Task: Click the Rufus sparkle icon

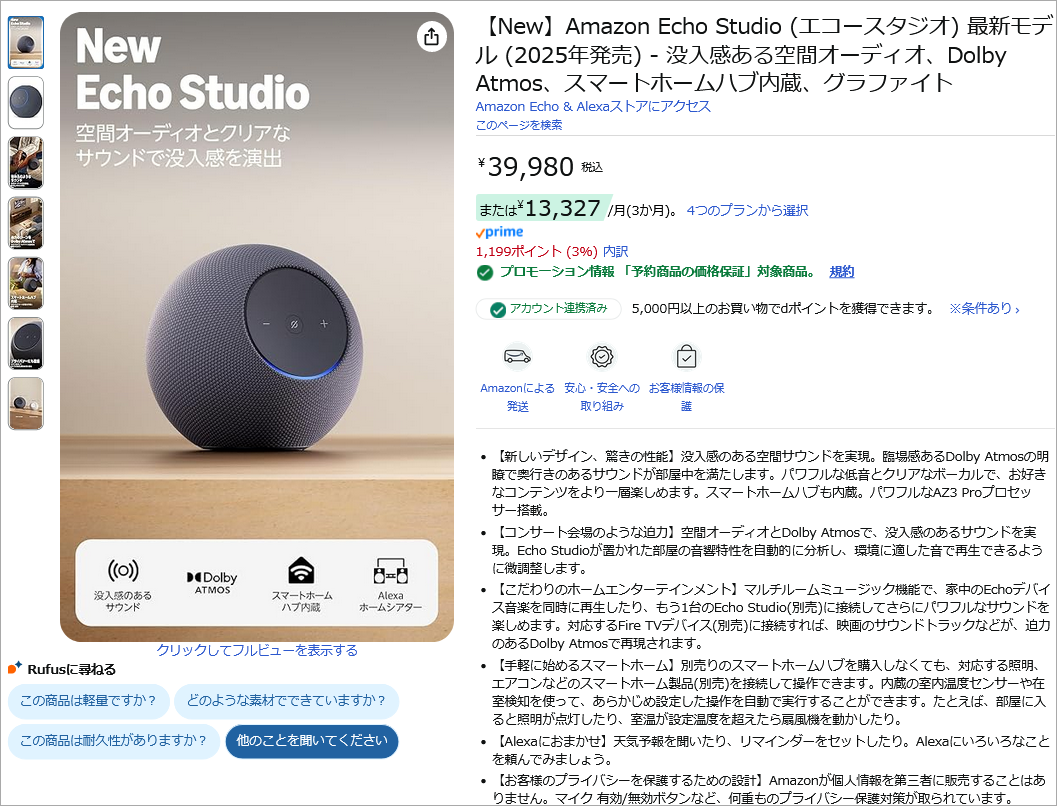Action: pos(15,668)
